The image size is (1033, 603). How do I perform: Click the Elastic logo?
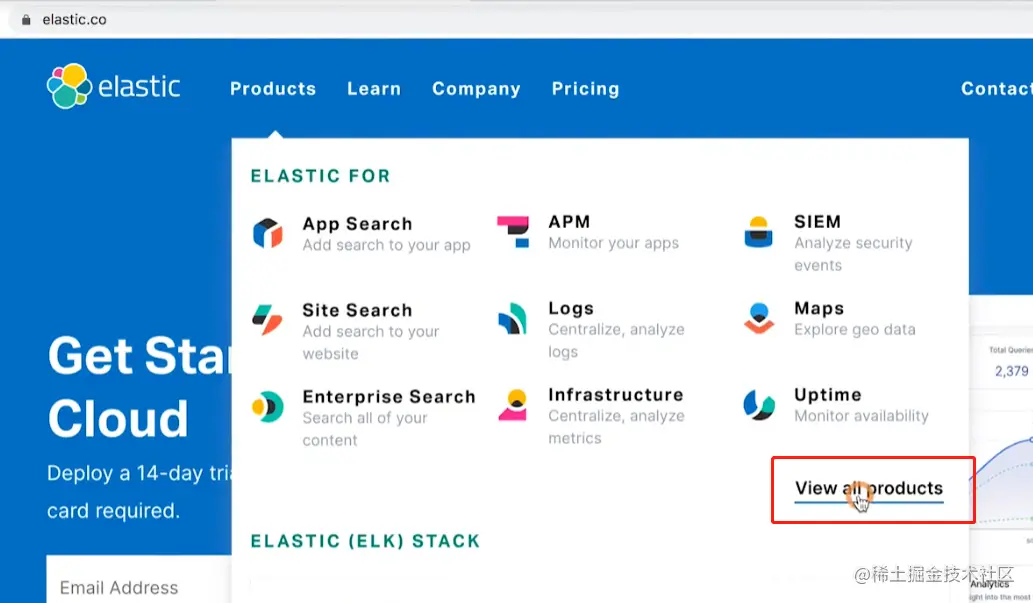tap(113, 86)
